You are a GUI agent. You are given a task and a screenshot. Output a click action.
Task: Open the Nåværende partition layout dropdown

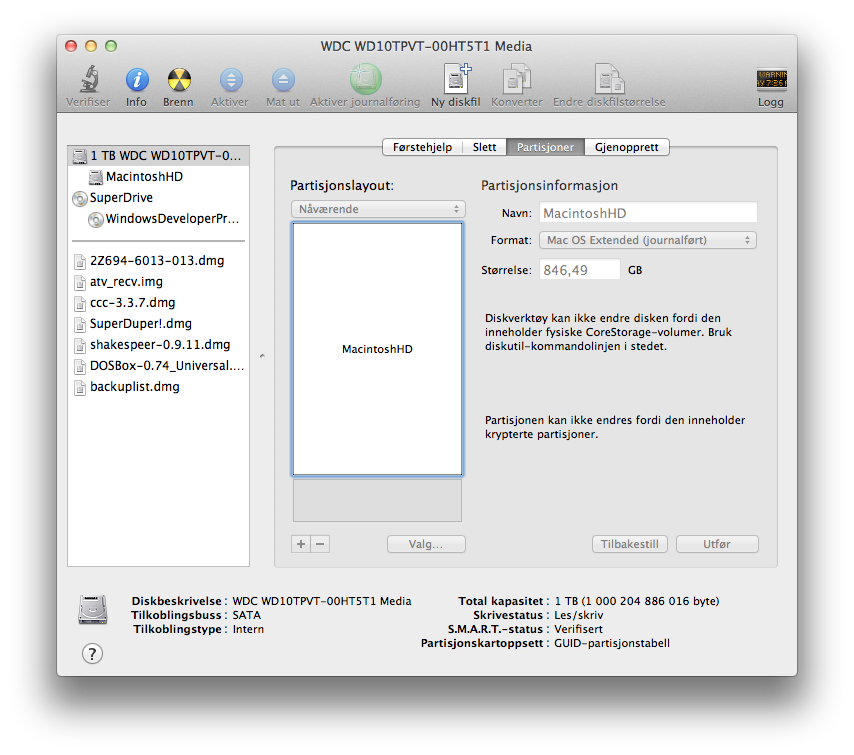click(x=378, y=209)
